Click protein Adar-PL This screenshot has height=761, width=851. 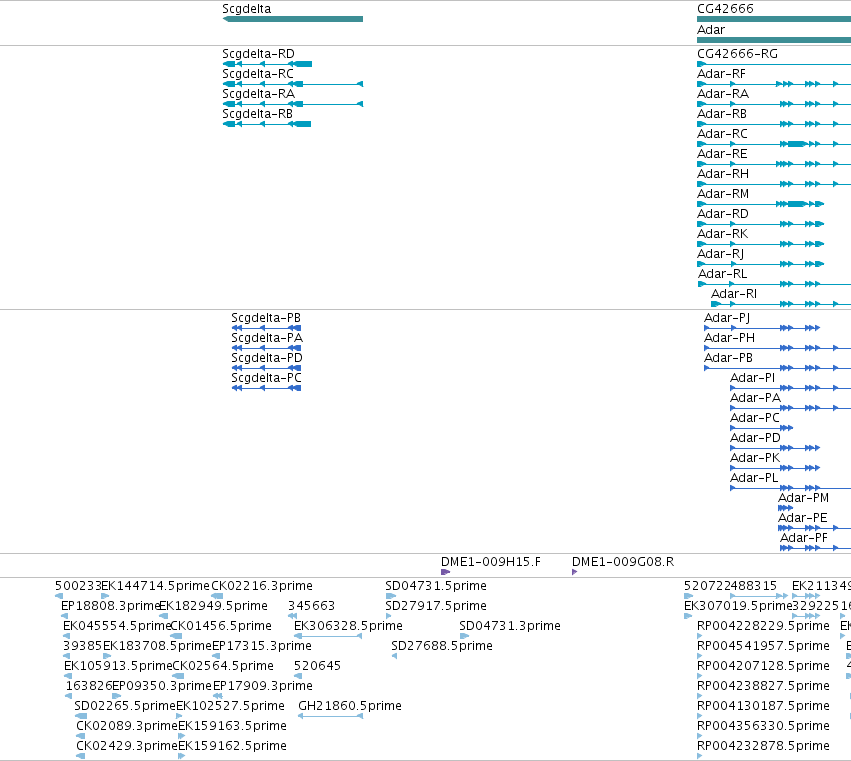(x=754, y=479)
